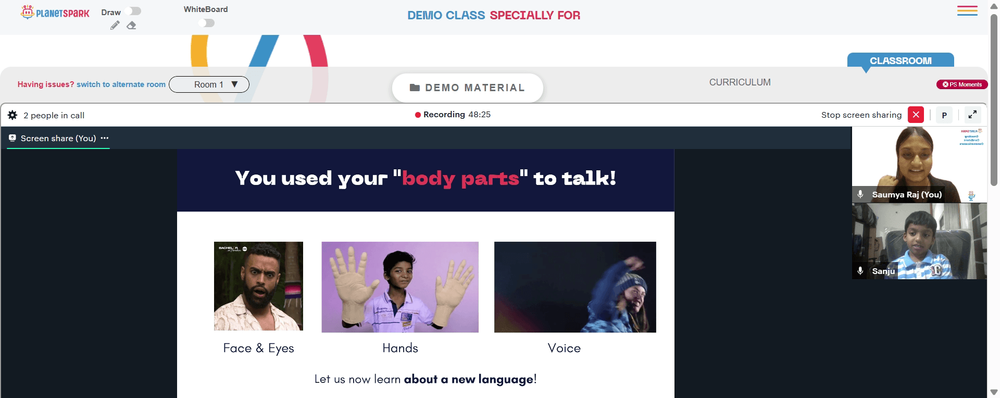Click the Voice image
The width and height of the screenshot is (1000, 398).
point(575,287)
